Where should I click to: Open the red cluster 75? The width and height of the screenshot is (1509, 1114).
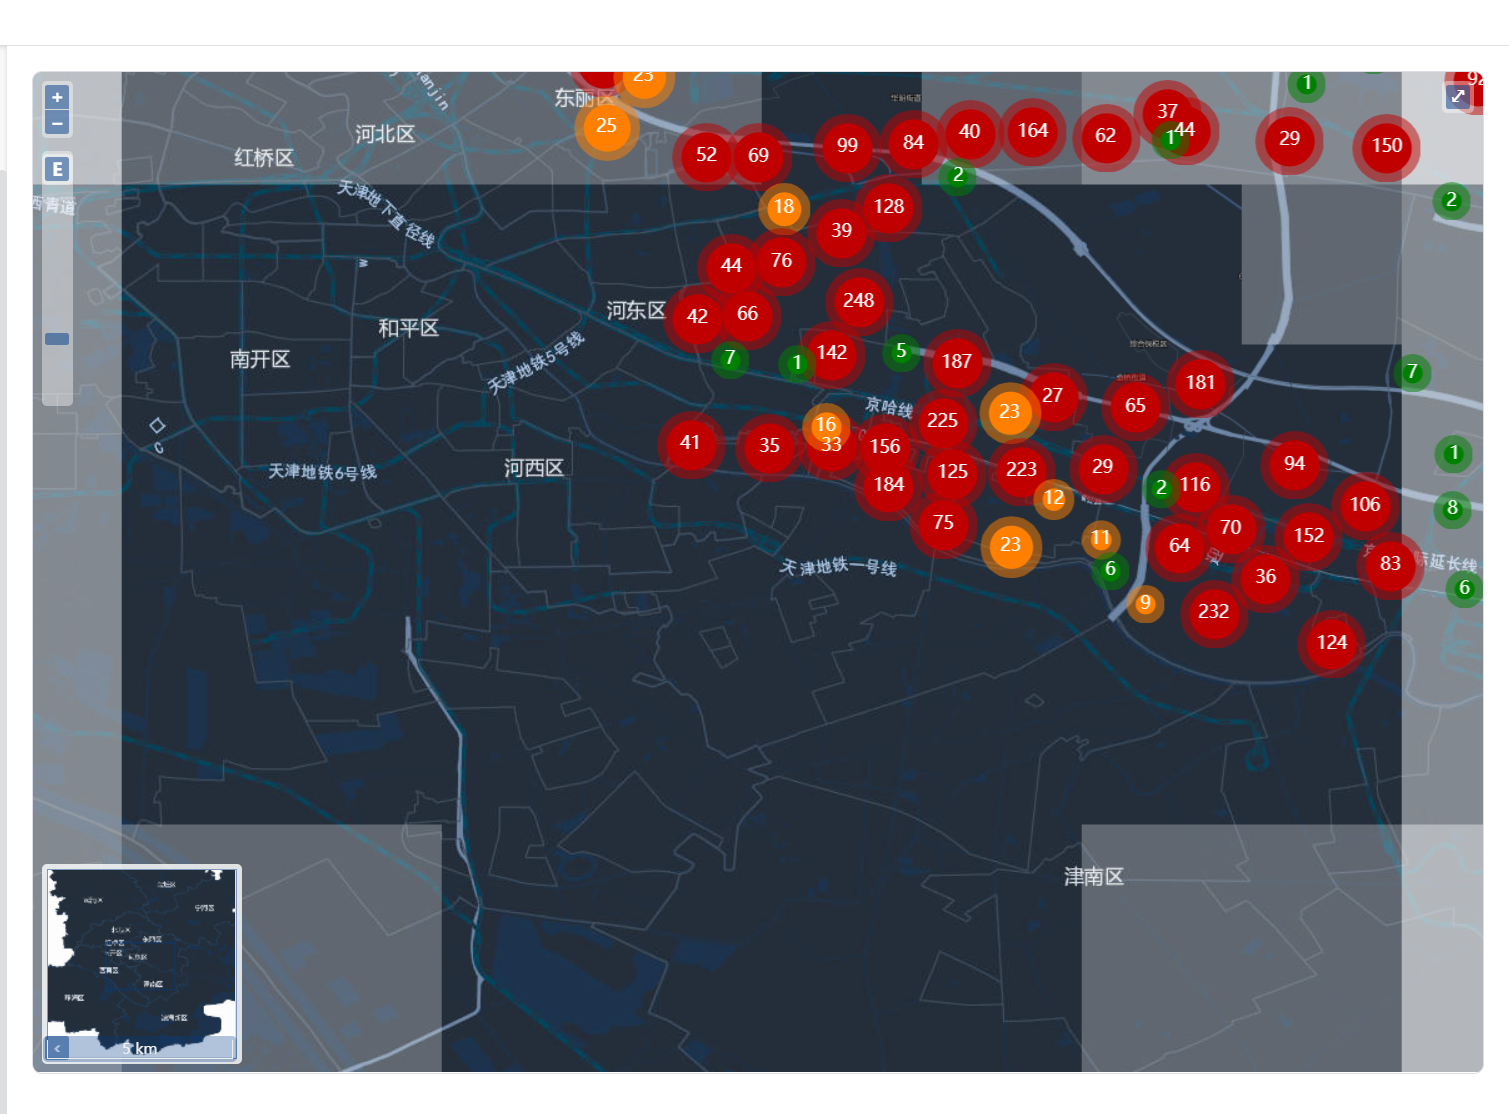943,522
